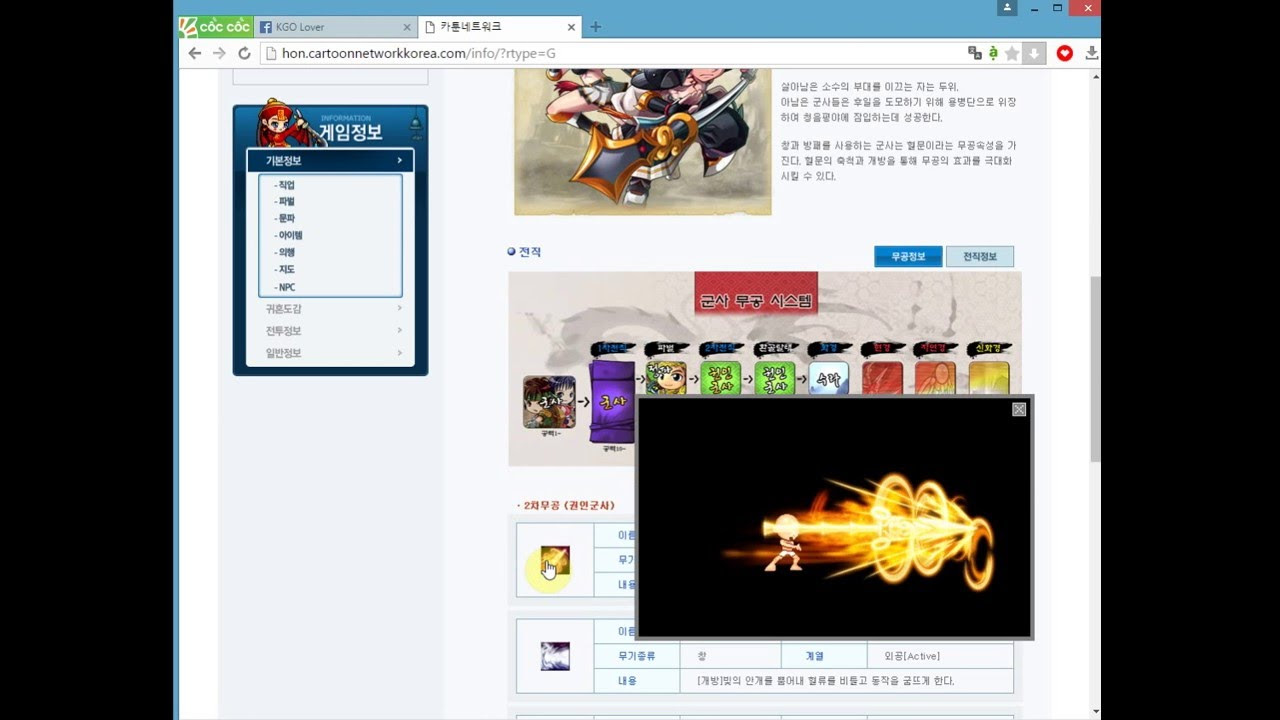Click the 파벌 faction character icon

coord(665,379)
